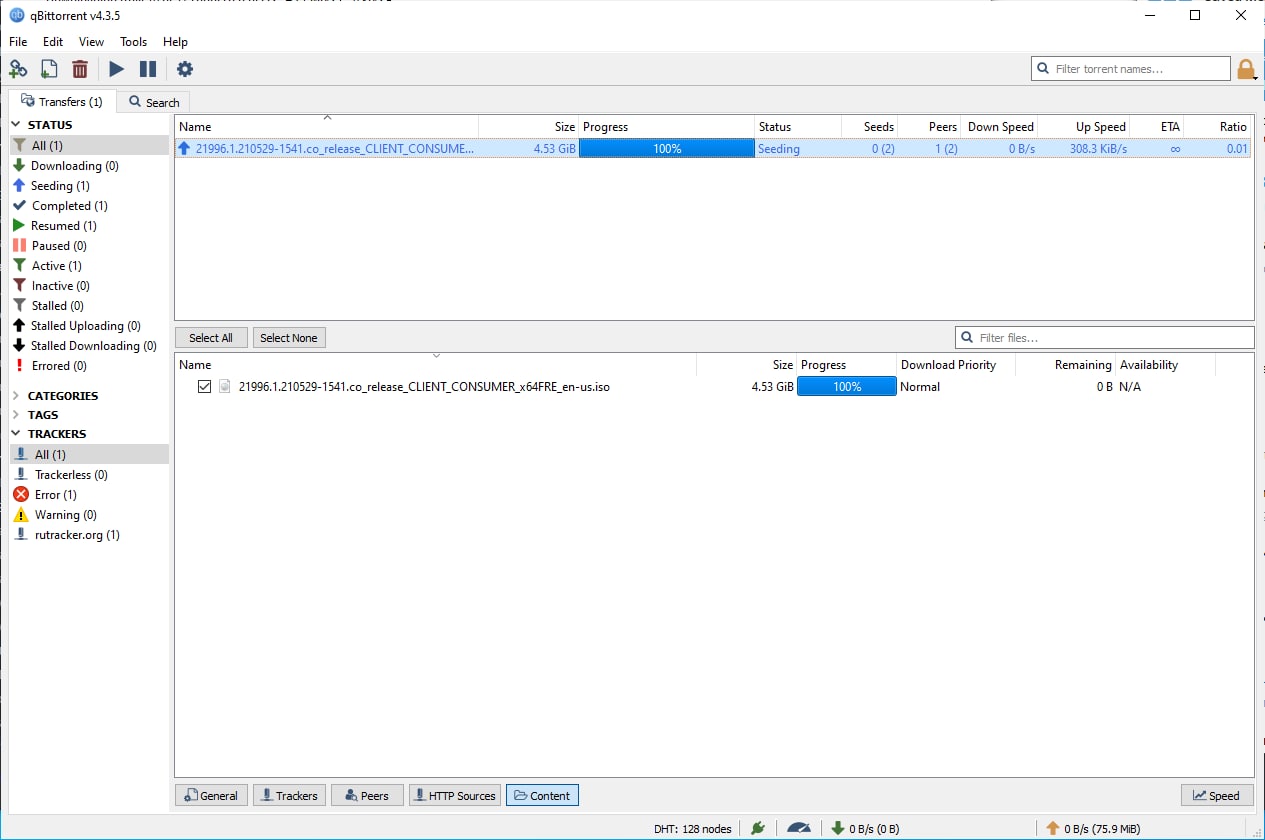This screenshot has height=840, width=1265.
Task: Click the Seeding status cell of the torrent
Action: [x=779, y=149]
